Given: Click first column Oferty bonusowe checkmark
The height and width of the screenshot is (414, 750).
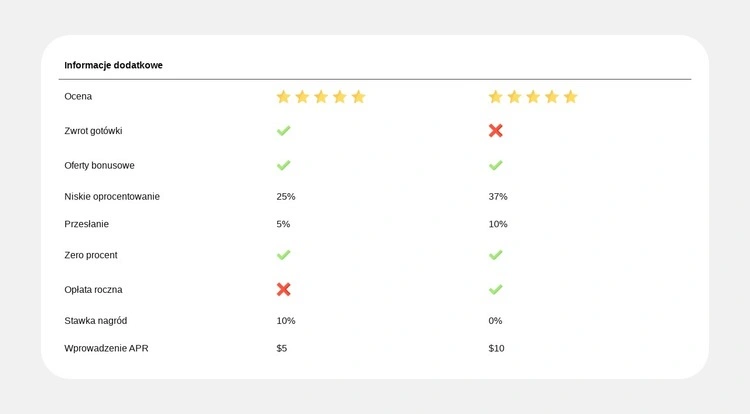Looking at the screenshot, I should (284, 165).
